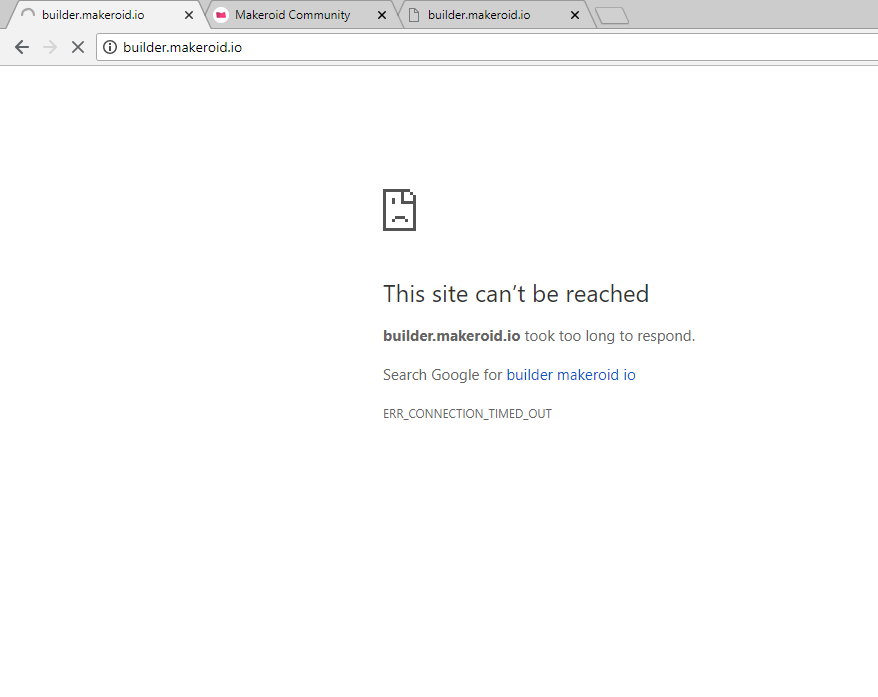Open the 'builder makeroid io' Google search link

571,375
